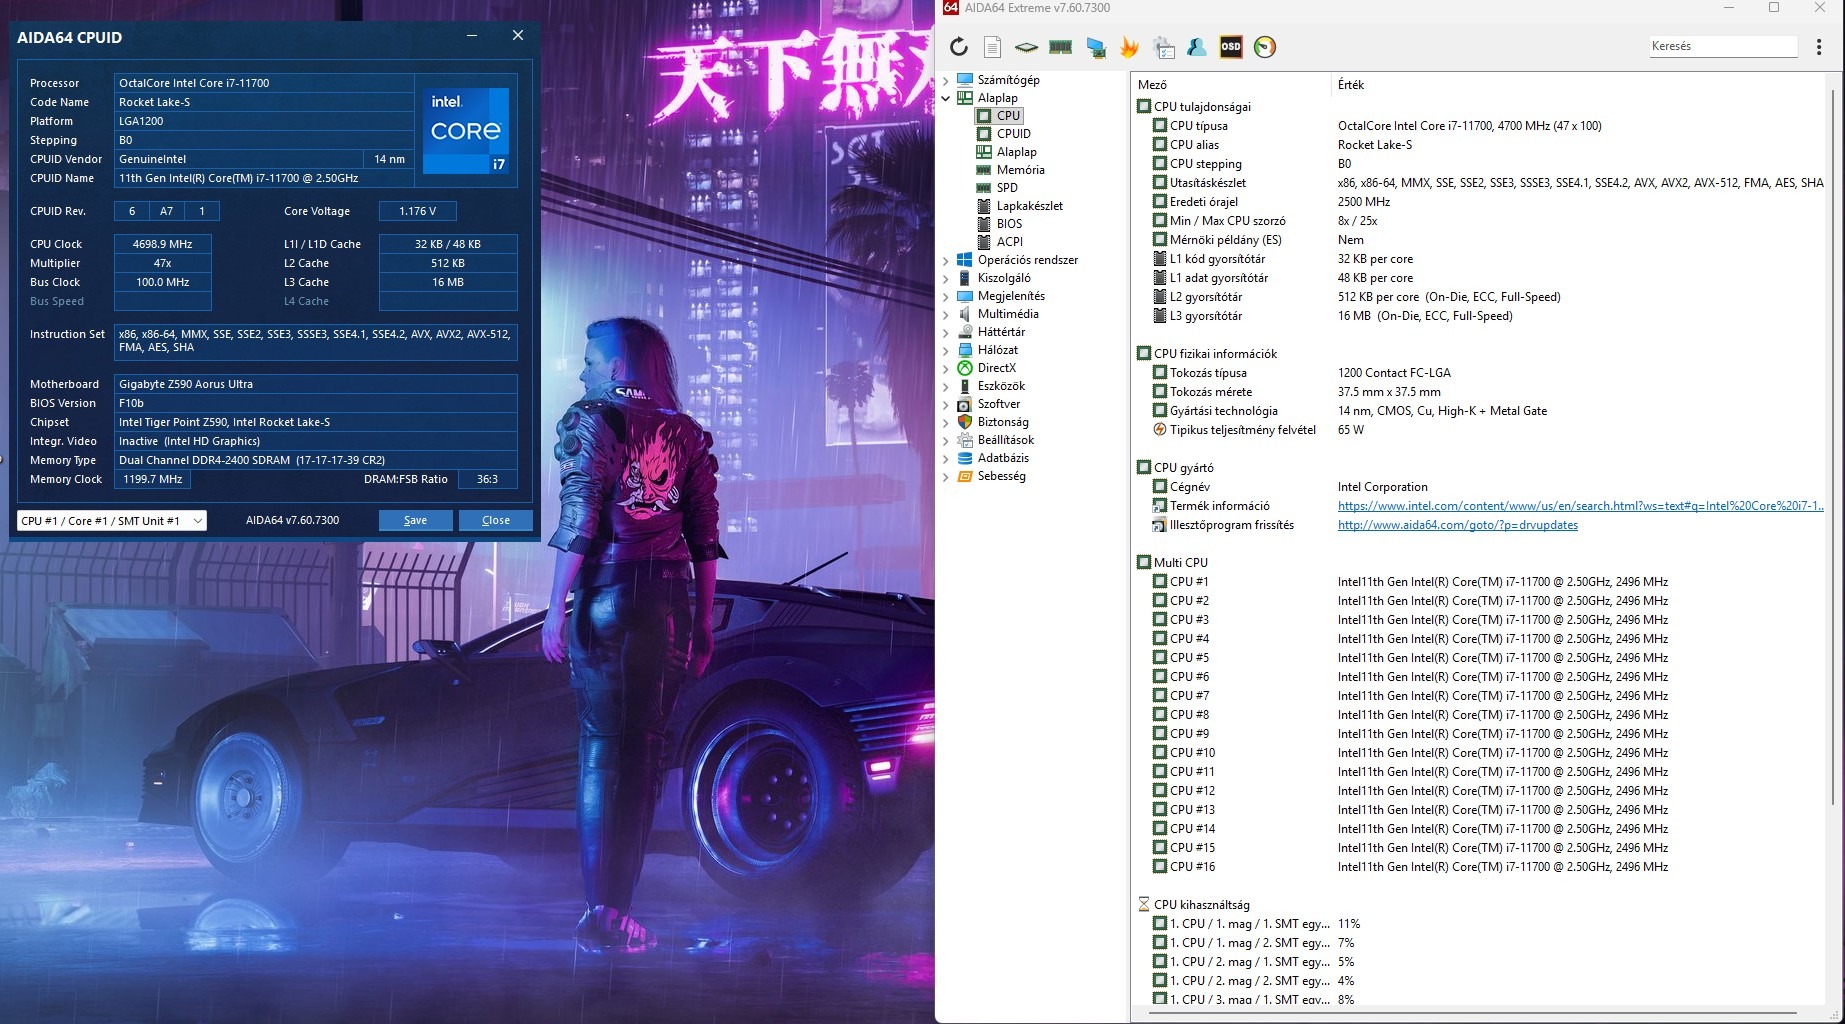The image size is (1845, 1024).
Task: Click the BIOS Version value F10b
Action: 315,403
